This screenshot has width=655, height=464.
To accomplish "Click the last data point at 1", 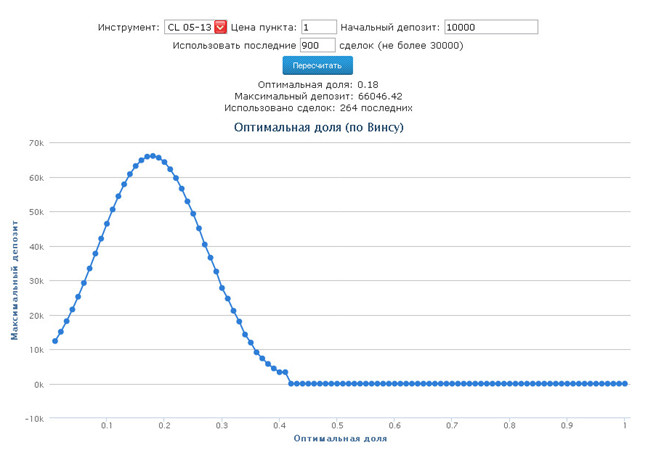I will click(x=625, y=383).
